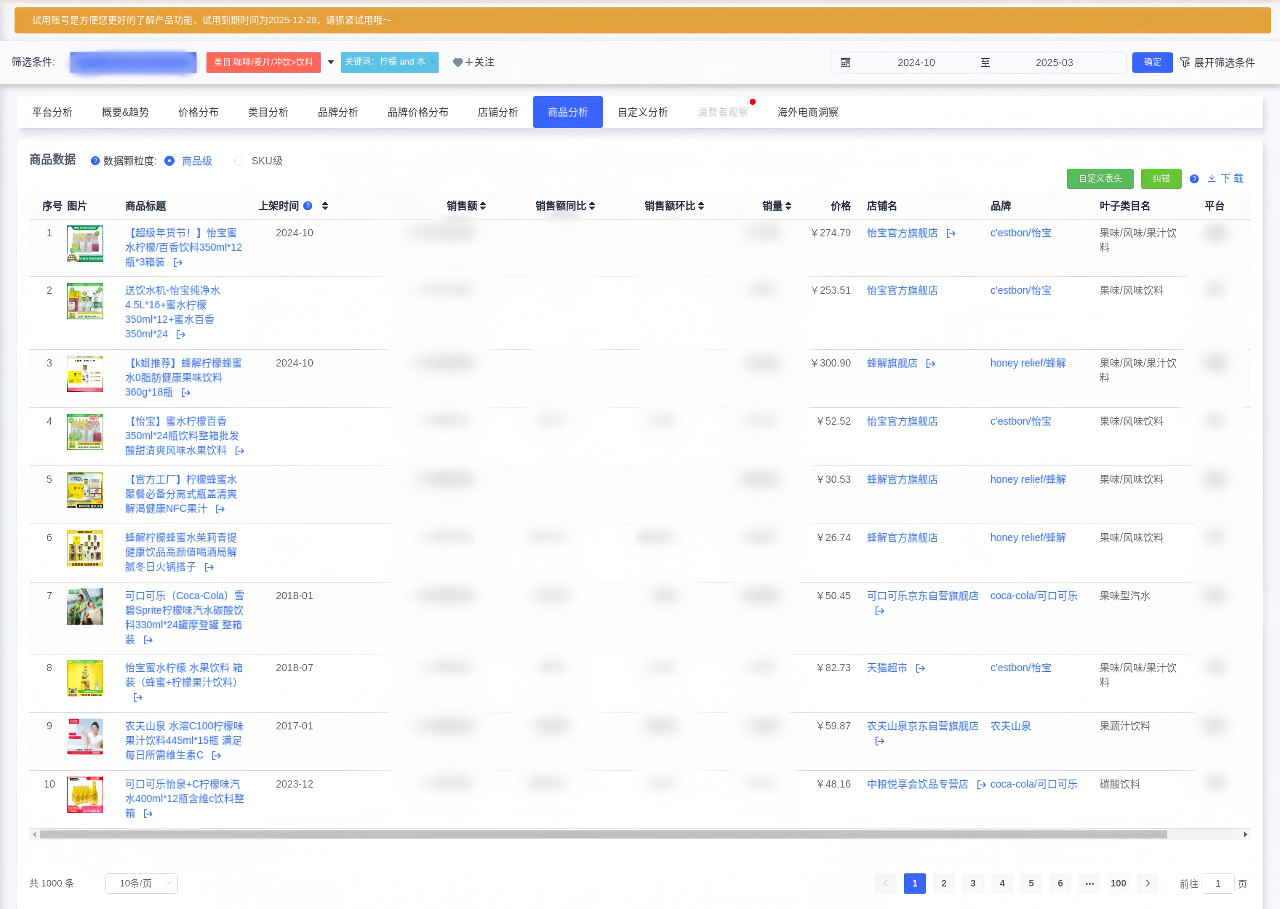
Task: Open link icon after 送饮水机 product title
Action: 181,335
